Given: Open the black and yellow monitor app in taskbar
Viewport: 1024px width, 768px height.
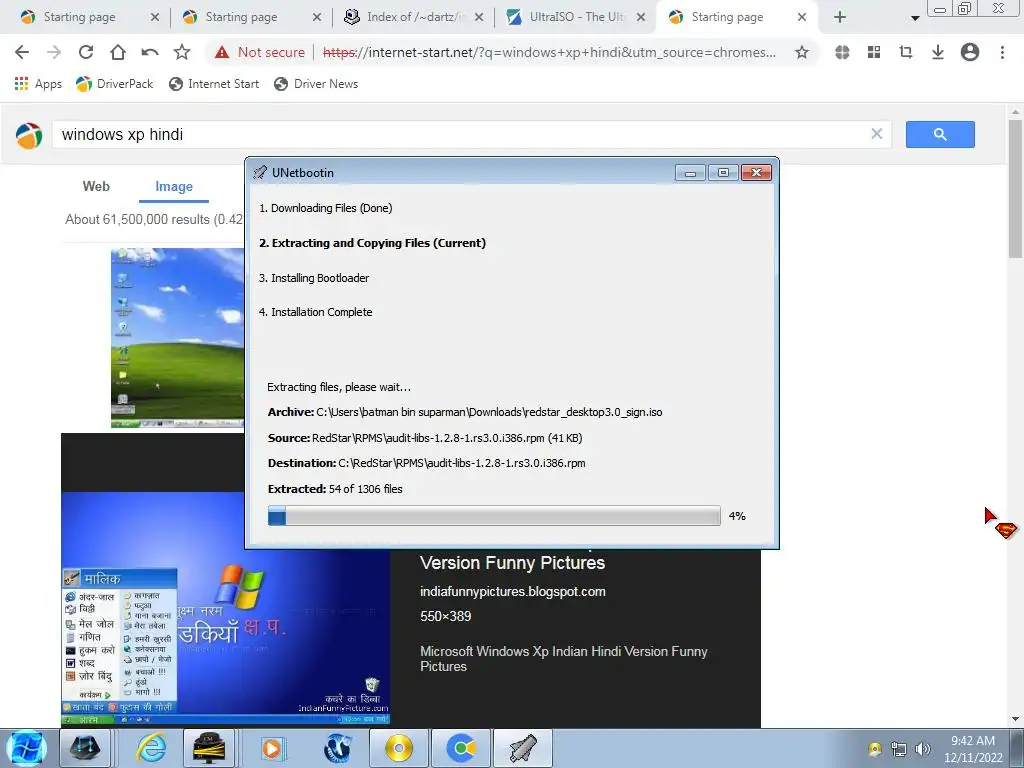Looking at the screenshot, I should pyautogui.click(x=210, y=748).
